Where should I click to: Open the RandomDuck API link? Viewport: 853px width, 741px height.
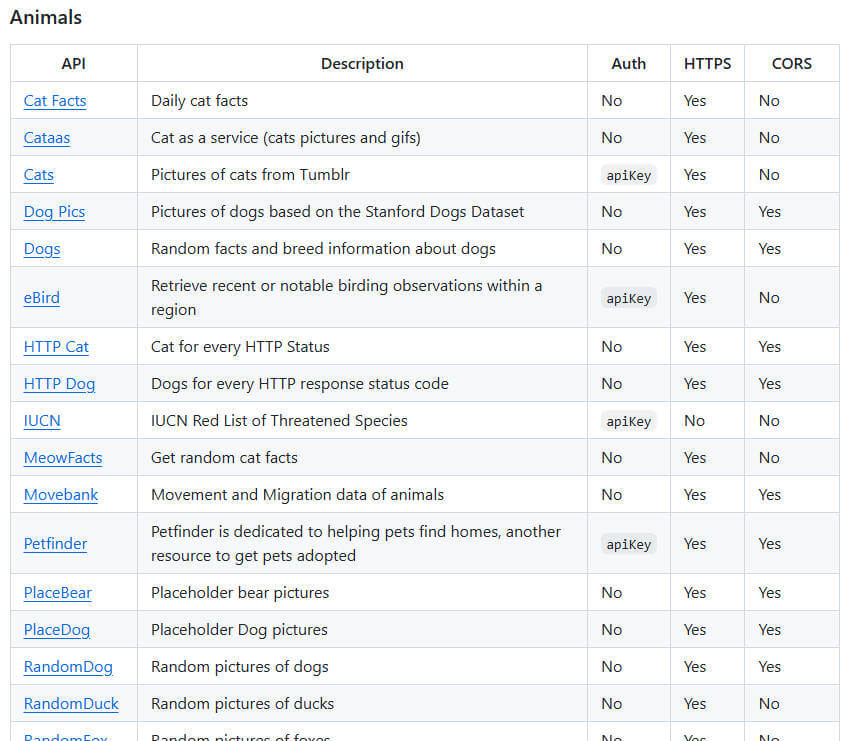[71, 703]
